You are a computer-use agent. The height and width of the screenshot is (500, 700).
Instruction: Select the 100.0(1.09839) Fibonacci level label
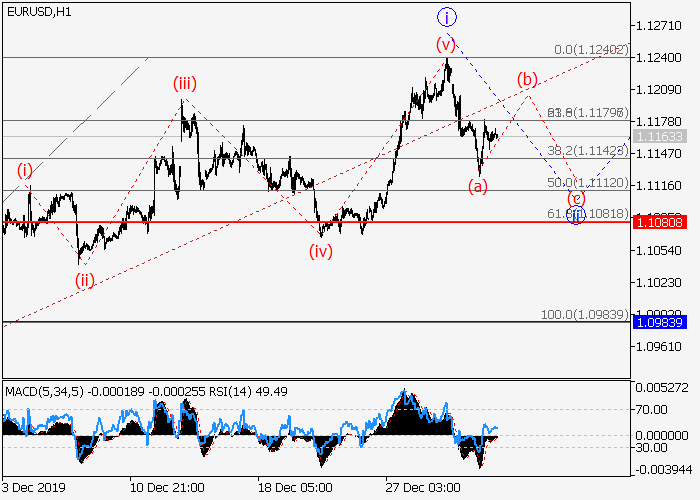pyautogui.click(x=584, y=315)
